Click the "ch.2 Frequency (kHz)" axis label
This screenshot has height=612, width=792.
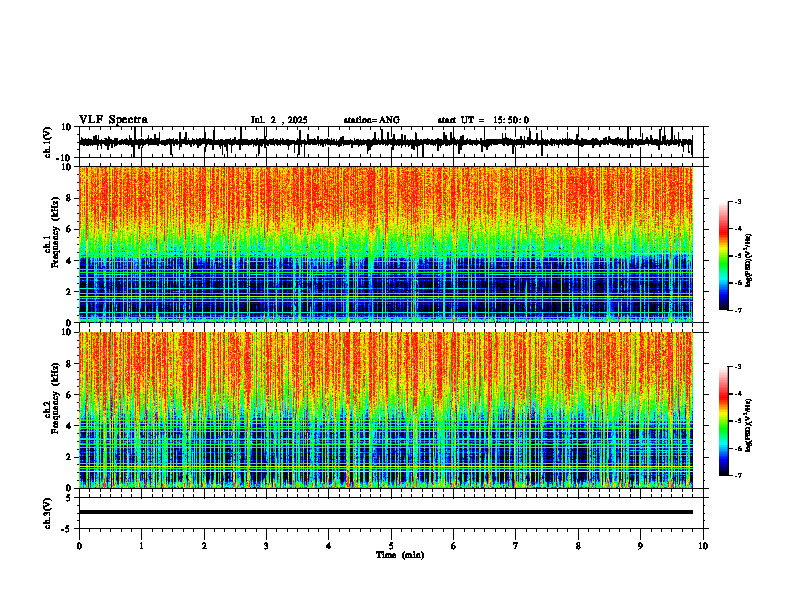(x=52, y=398)
